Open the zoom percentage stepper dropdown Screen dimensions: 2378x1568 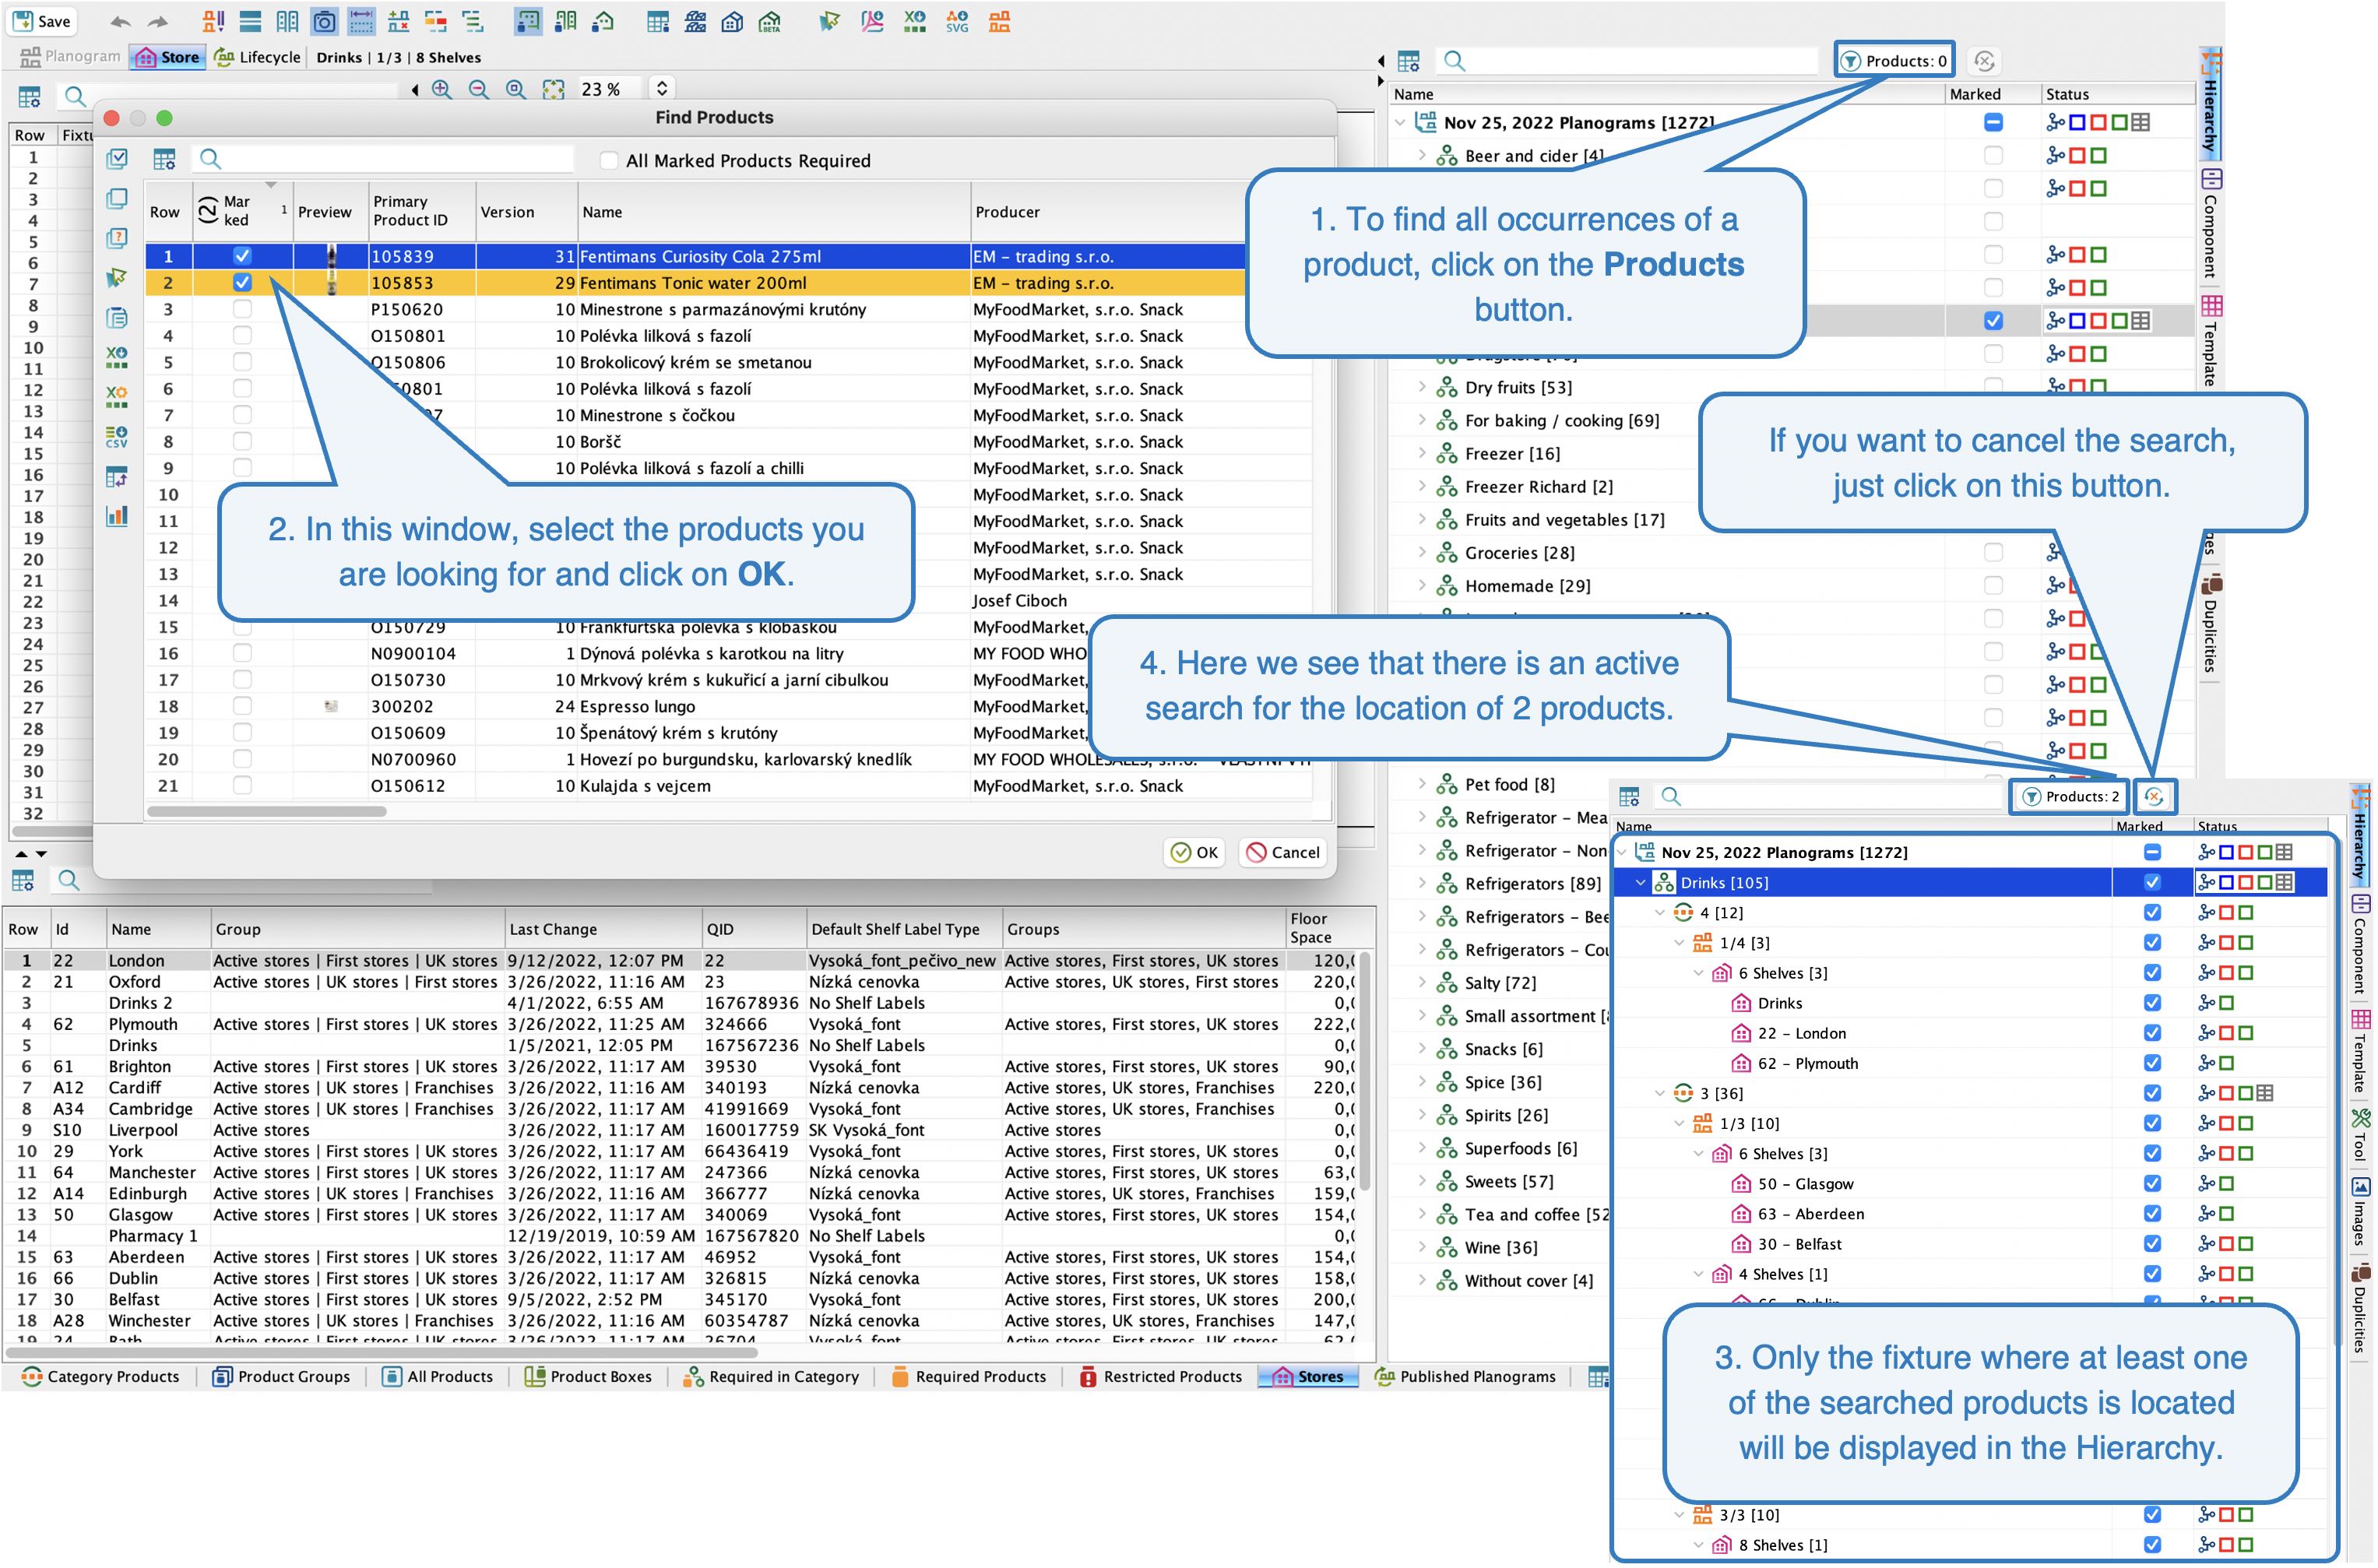661,89
